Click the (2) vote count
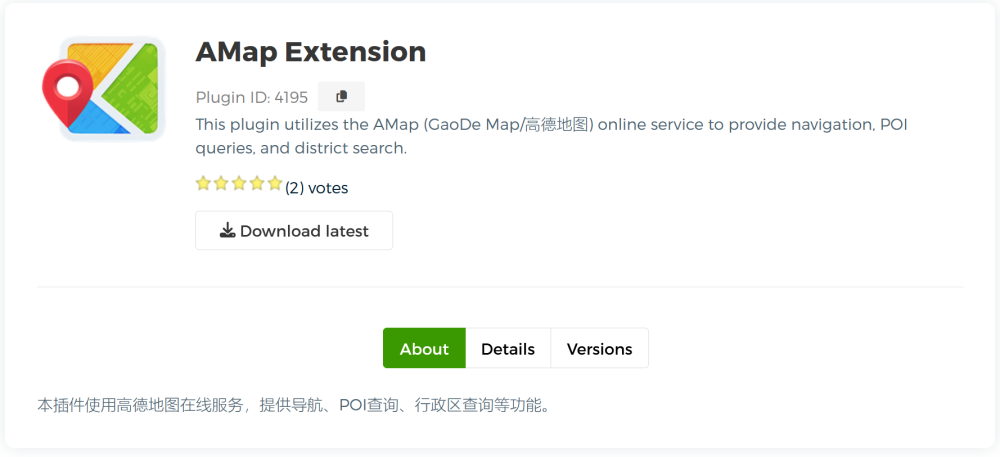The height and width of the screenshot is (457, 1000). click(294, 188)
